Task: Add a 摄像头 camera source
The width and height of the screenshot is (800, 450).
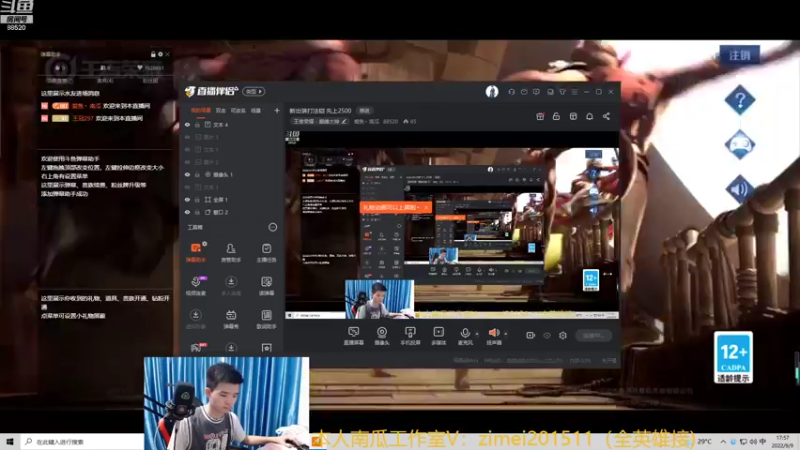Action: [382, 336]
